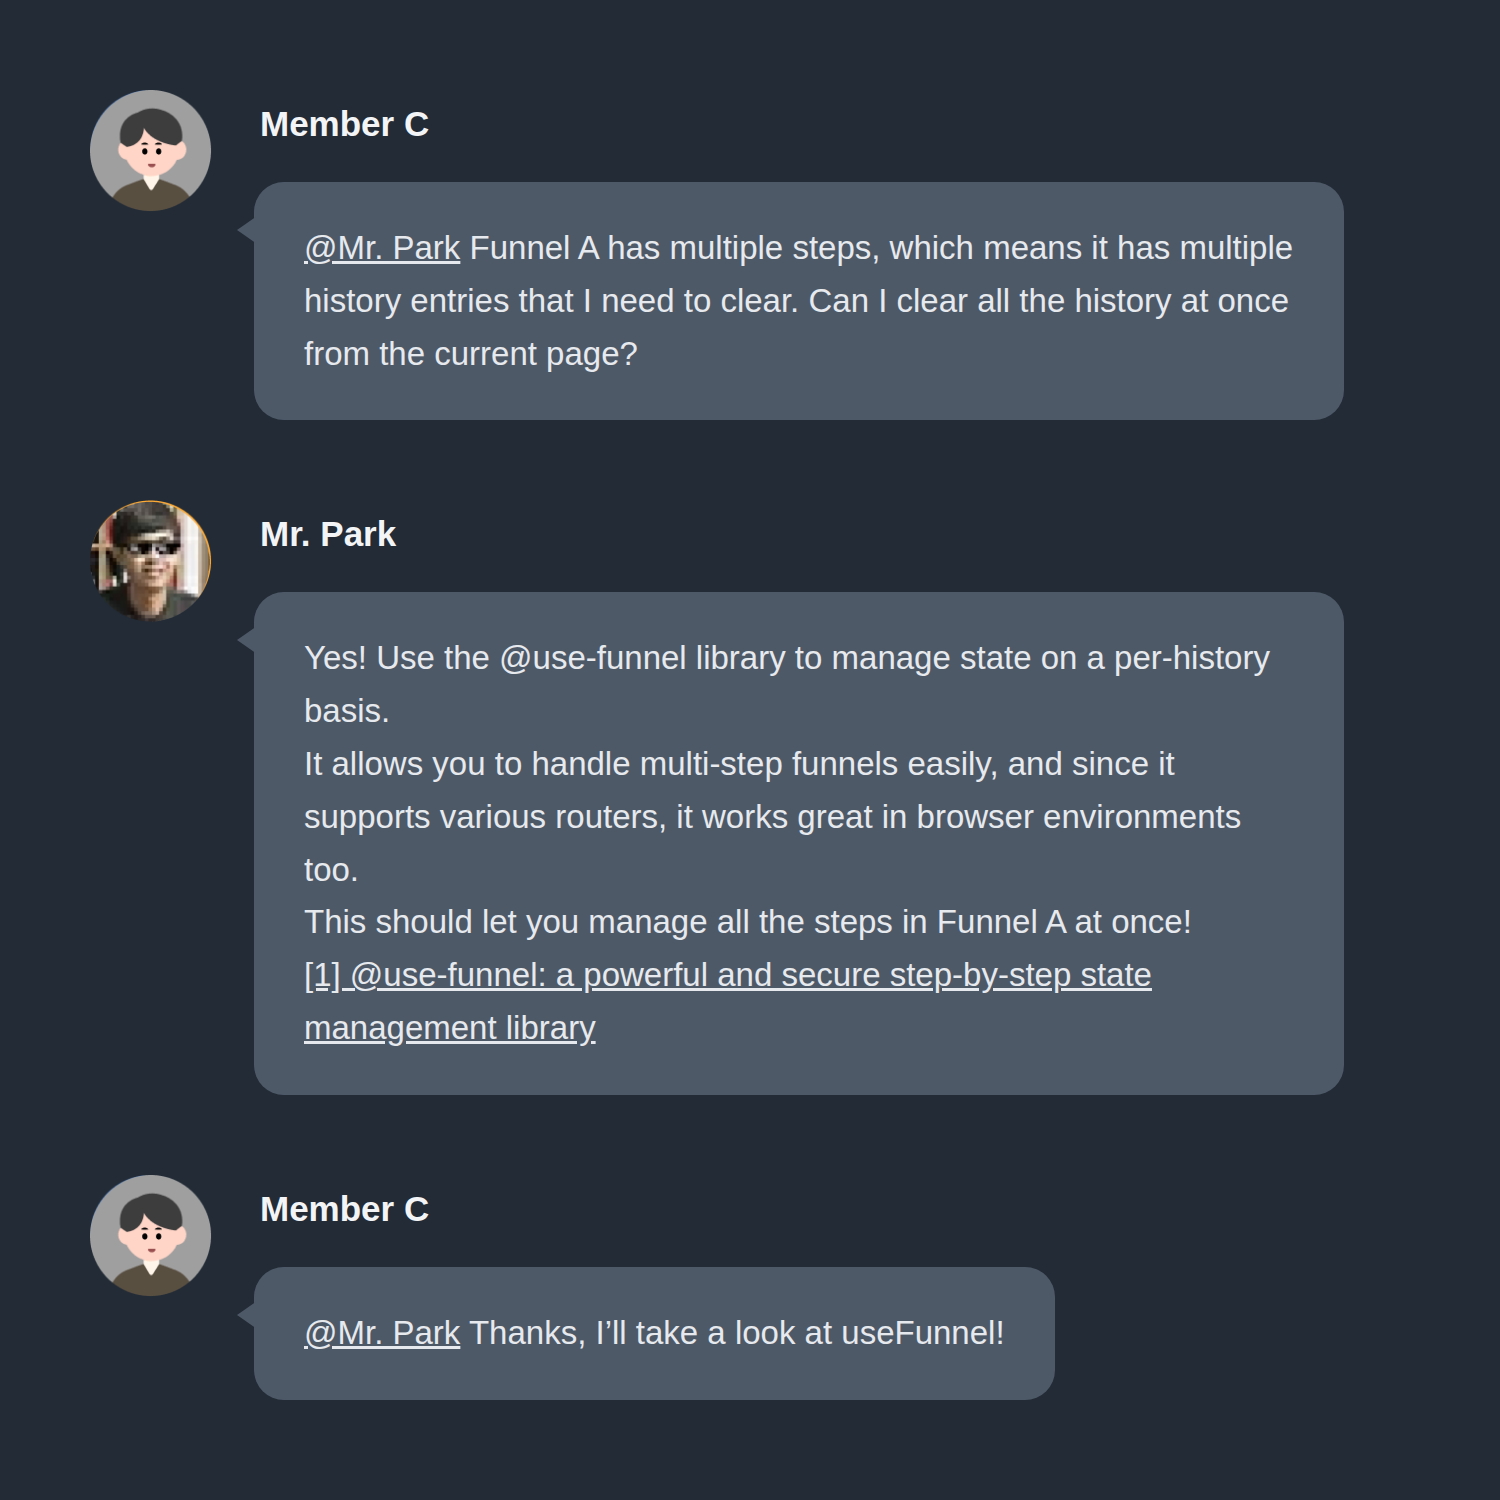
Task: Click the bubble tail pointer on Mr. Park's message
Action: (x=246, y=641)
